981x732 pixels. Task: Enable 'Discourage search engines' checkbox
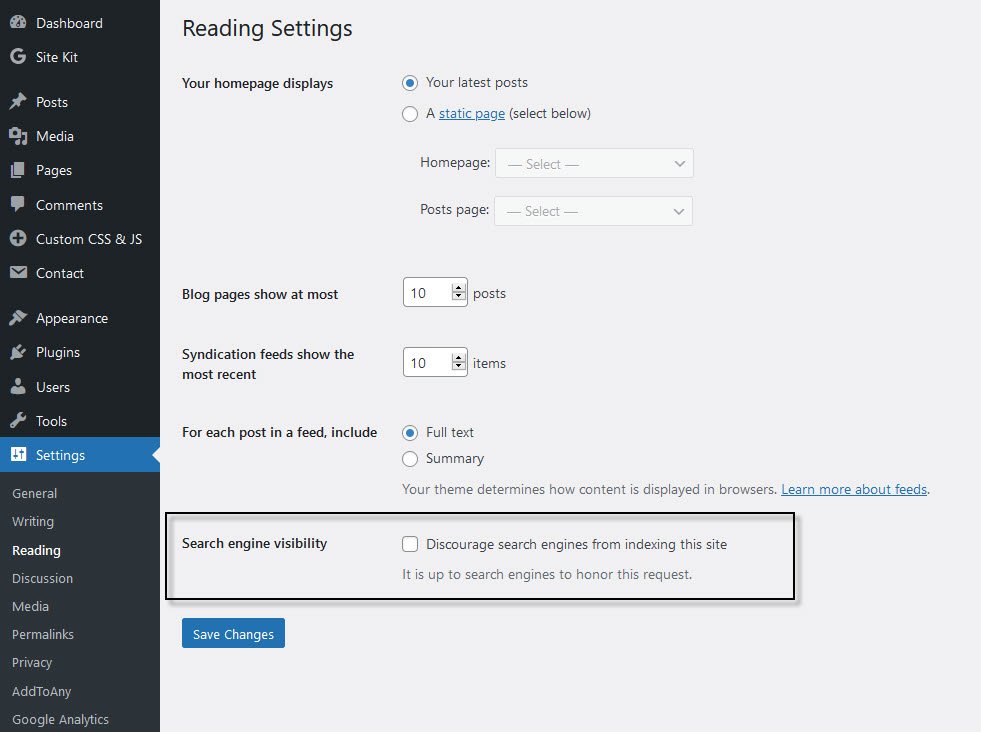click(x=410, y=544)
